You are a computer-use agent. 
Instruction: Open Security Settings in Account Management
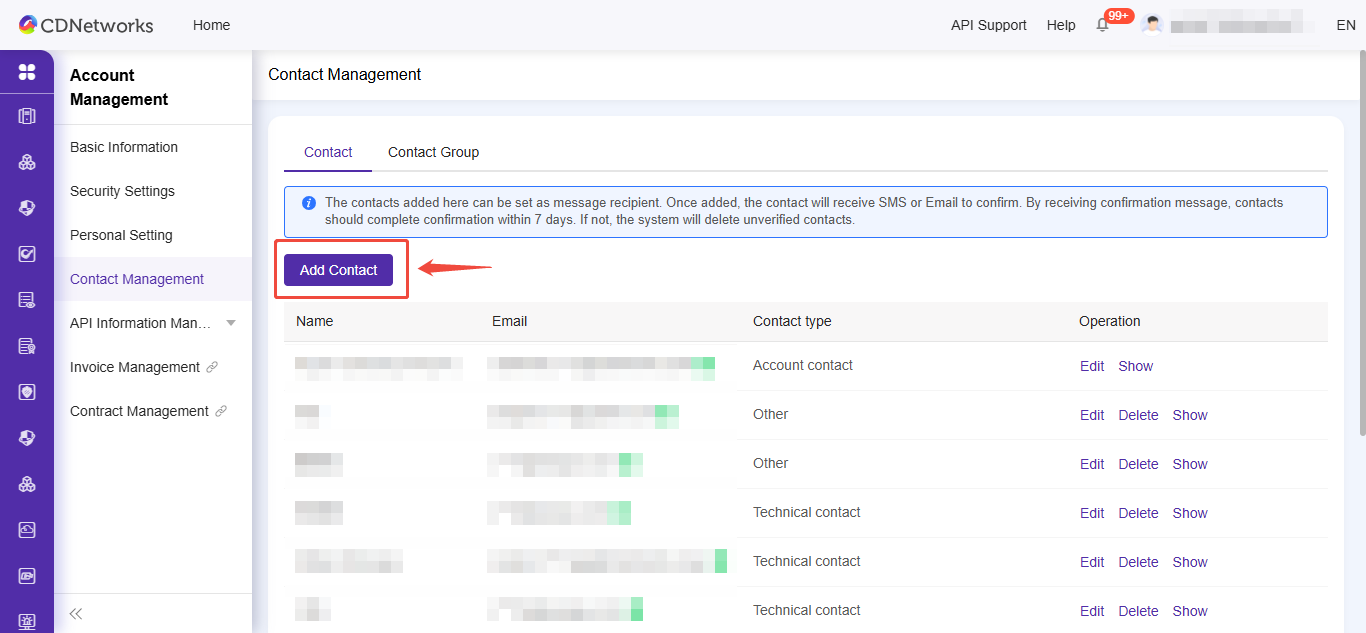[x=122, y=191]
